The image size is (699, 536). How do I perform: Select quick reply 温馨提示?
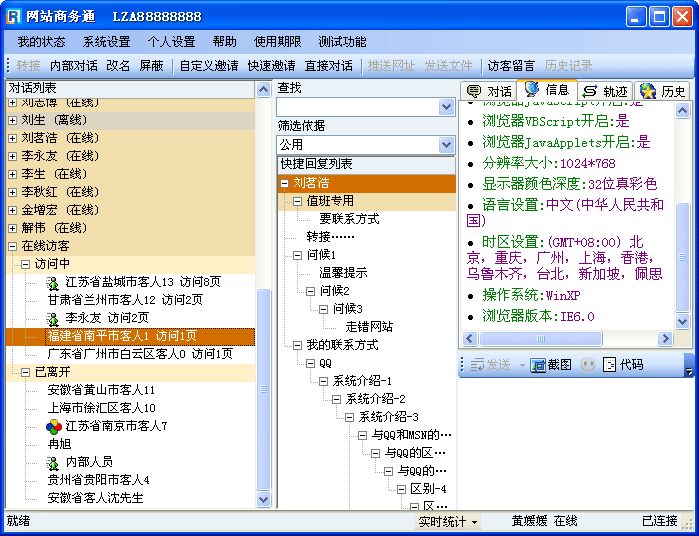(343, 273)
